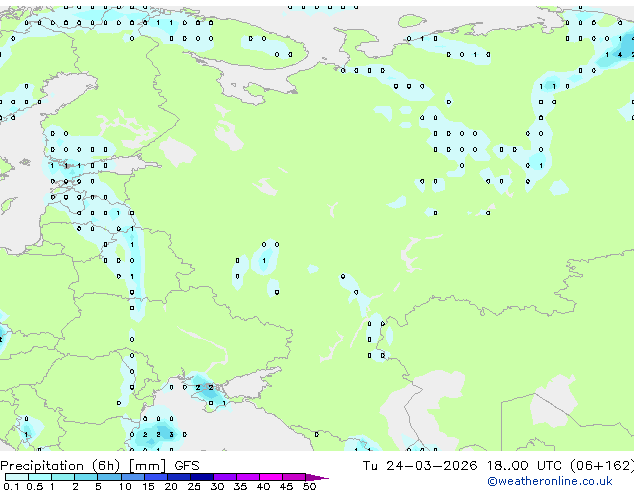Click the 10–15 mm legend color segment

point(132,477)
